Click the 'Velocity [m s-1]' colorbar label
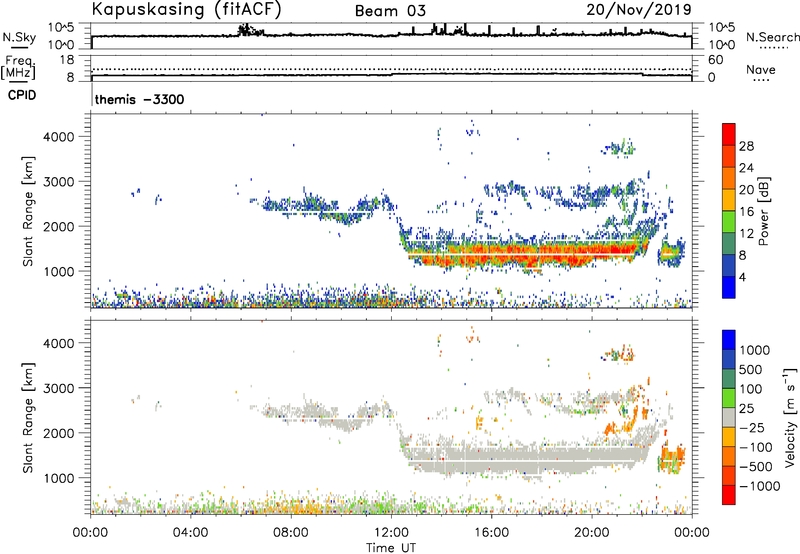The width and height of the screenshot is (800, 554). click(x=790, y=417)
